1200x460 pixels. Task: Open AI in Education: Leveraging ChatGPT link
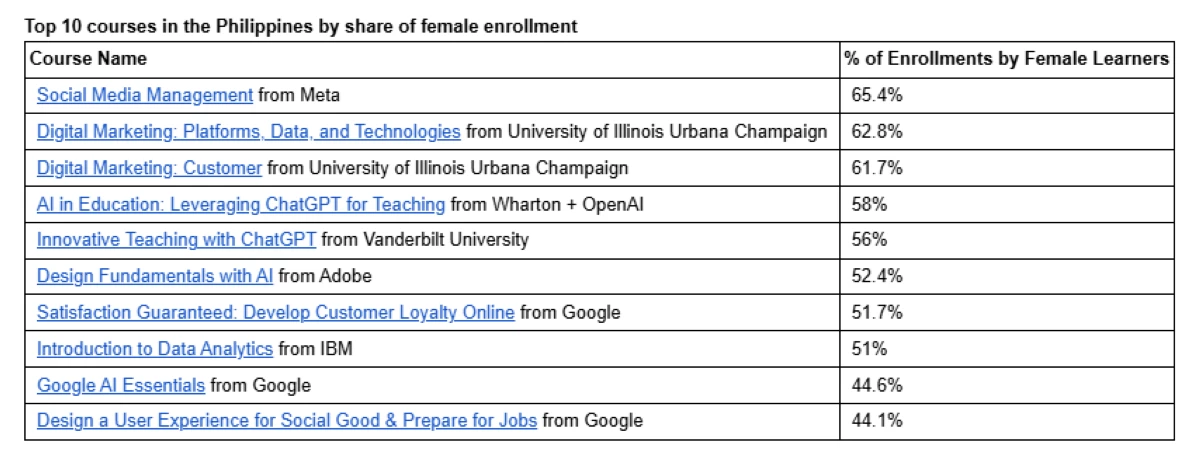[x=240, y=204]
